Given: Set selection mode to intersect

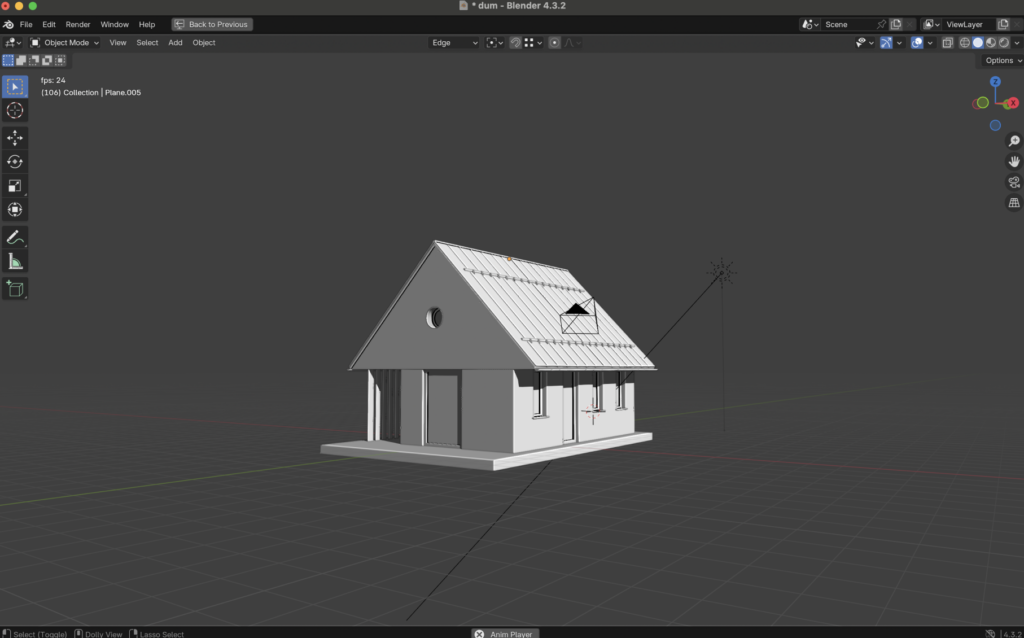Looking at the screenshot, I should 60,60.
